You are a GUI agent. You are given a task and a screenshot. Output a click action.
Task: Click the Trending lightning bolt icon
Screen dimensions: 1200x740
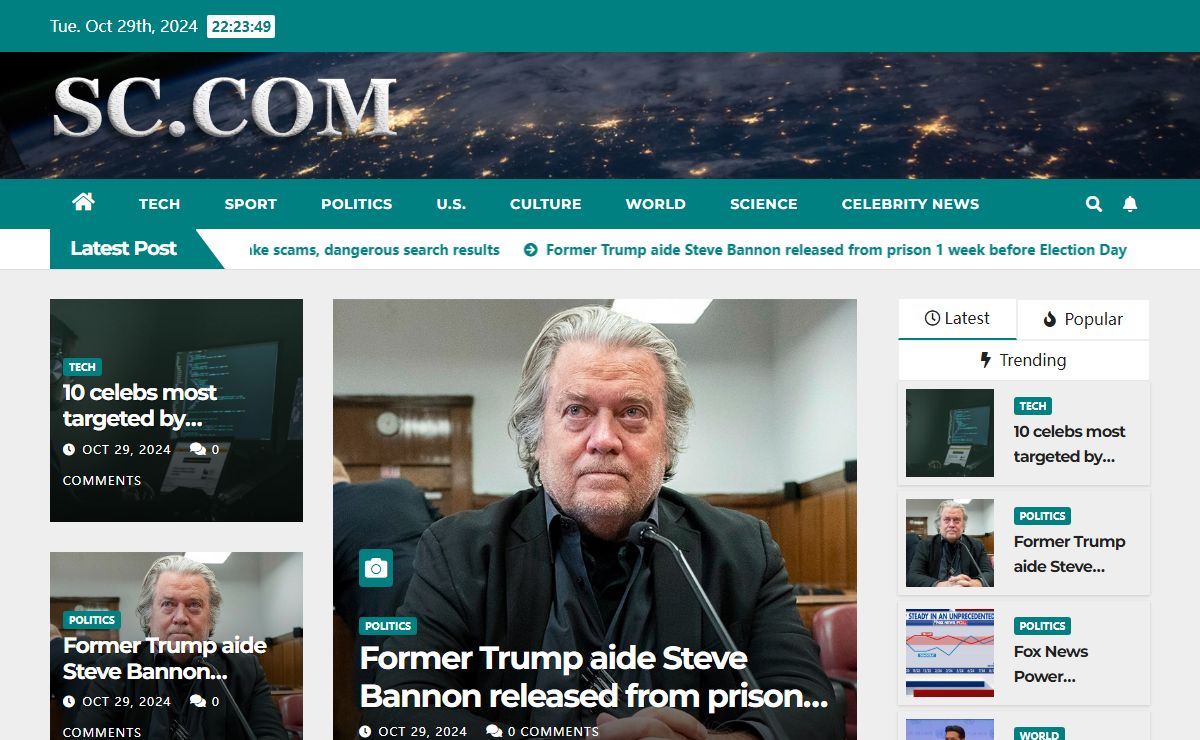click(x=986, y=360)
